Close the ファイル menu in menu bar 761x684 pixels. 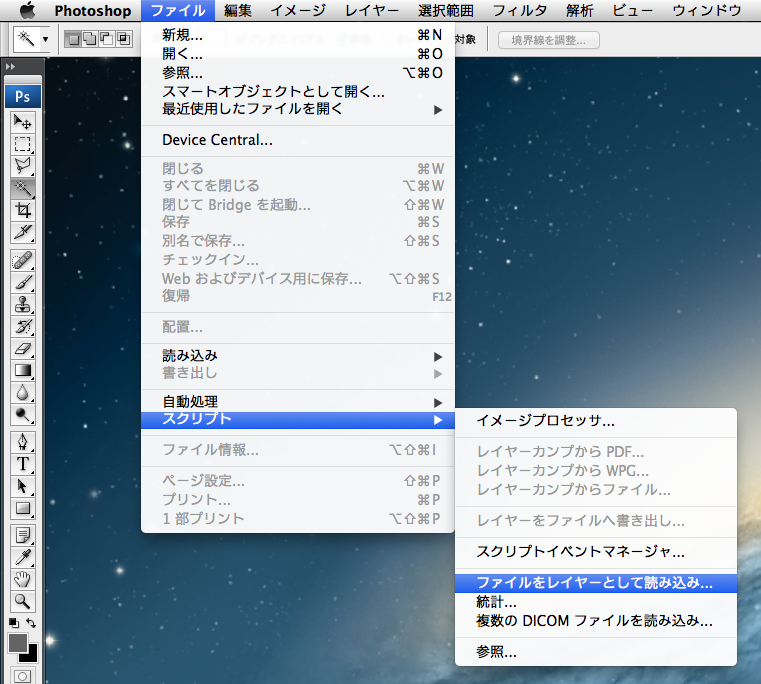pyautogui.click(x=178, y=11)
